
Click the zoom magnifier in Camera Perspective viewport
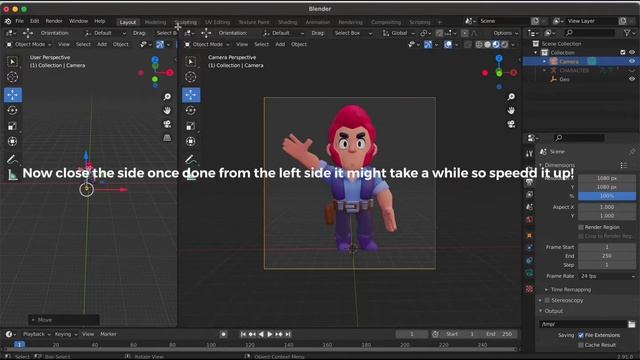(511, 97)
